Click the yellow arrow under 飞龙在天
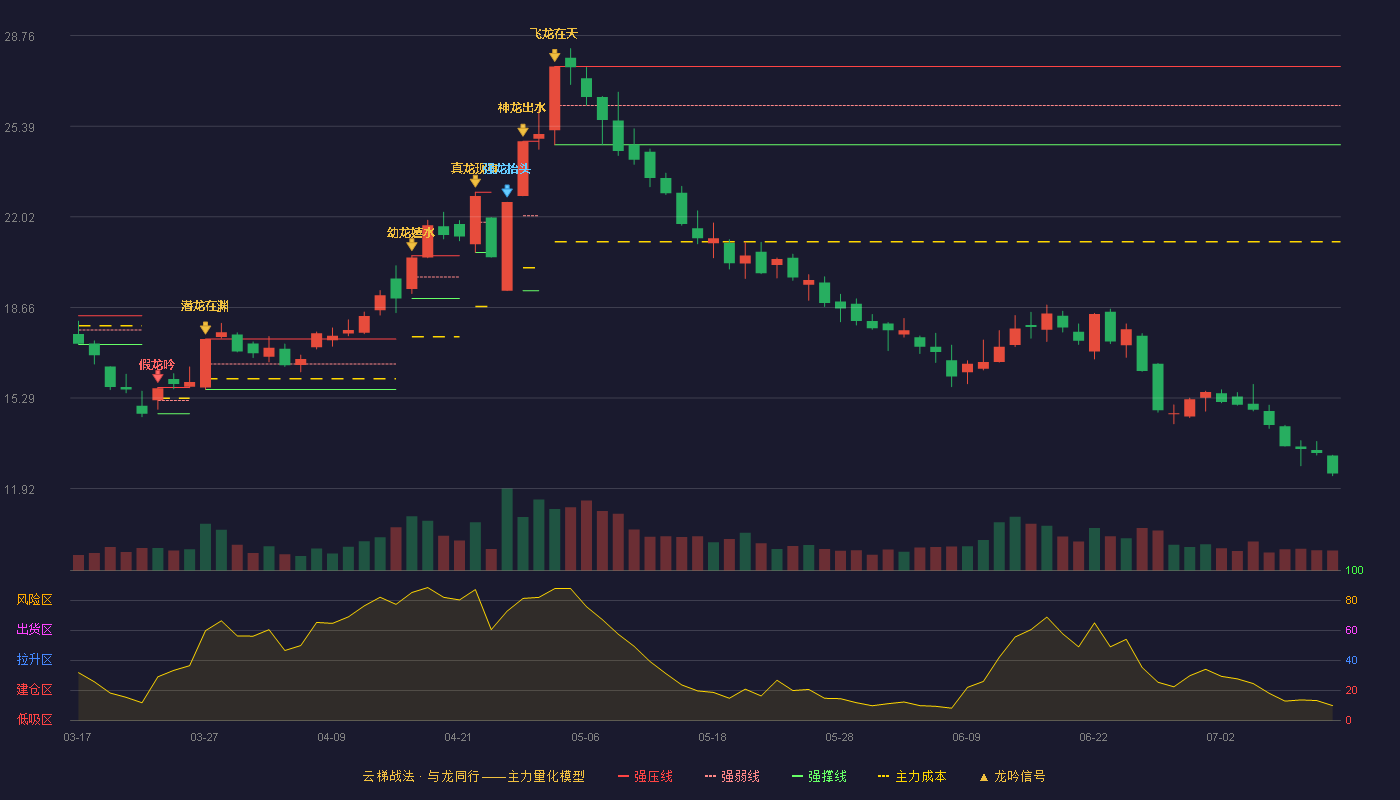1400x800 pixels. pyautogui.click(x=554, y=56)
